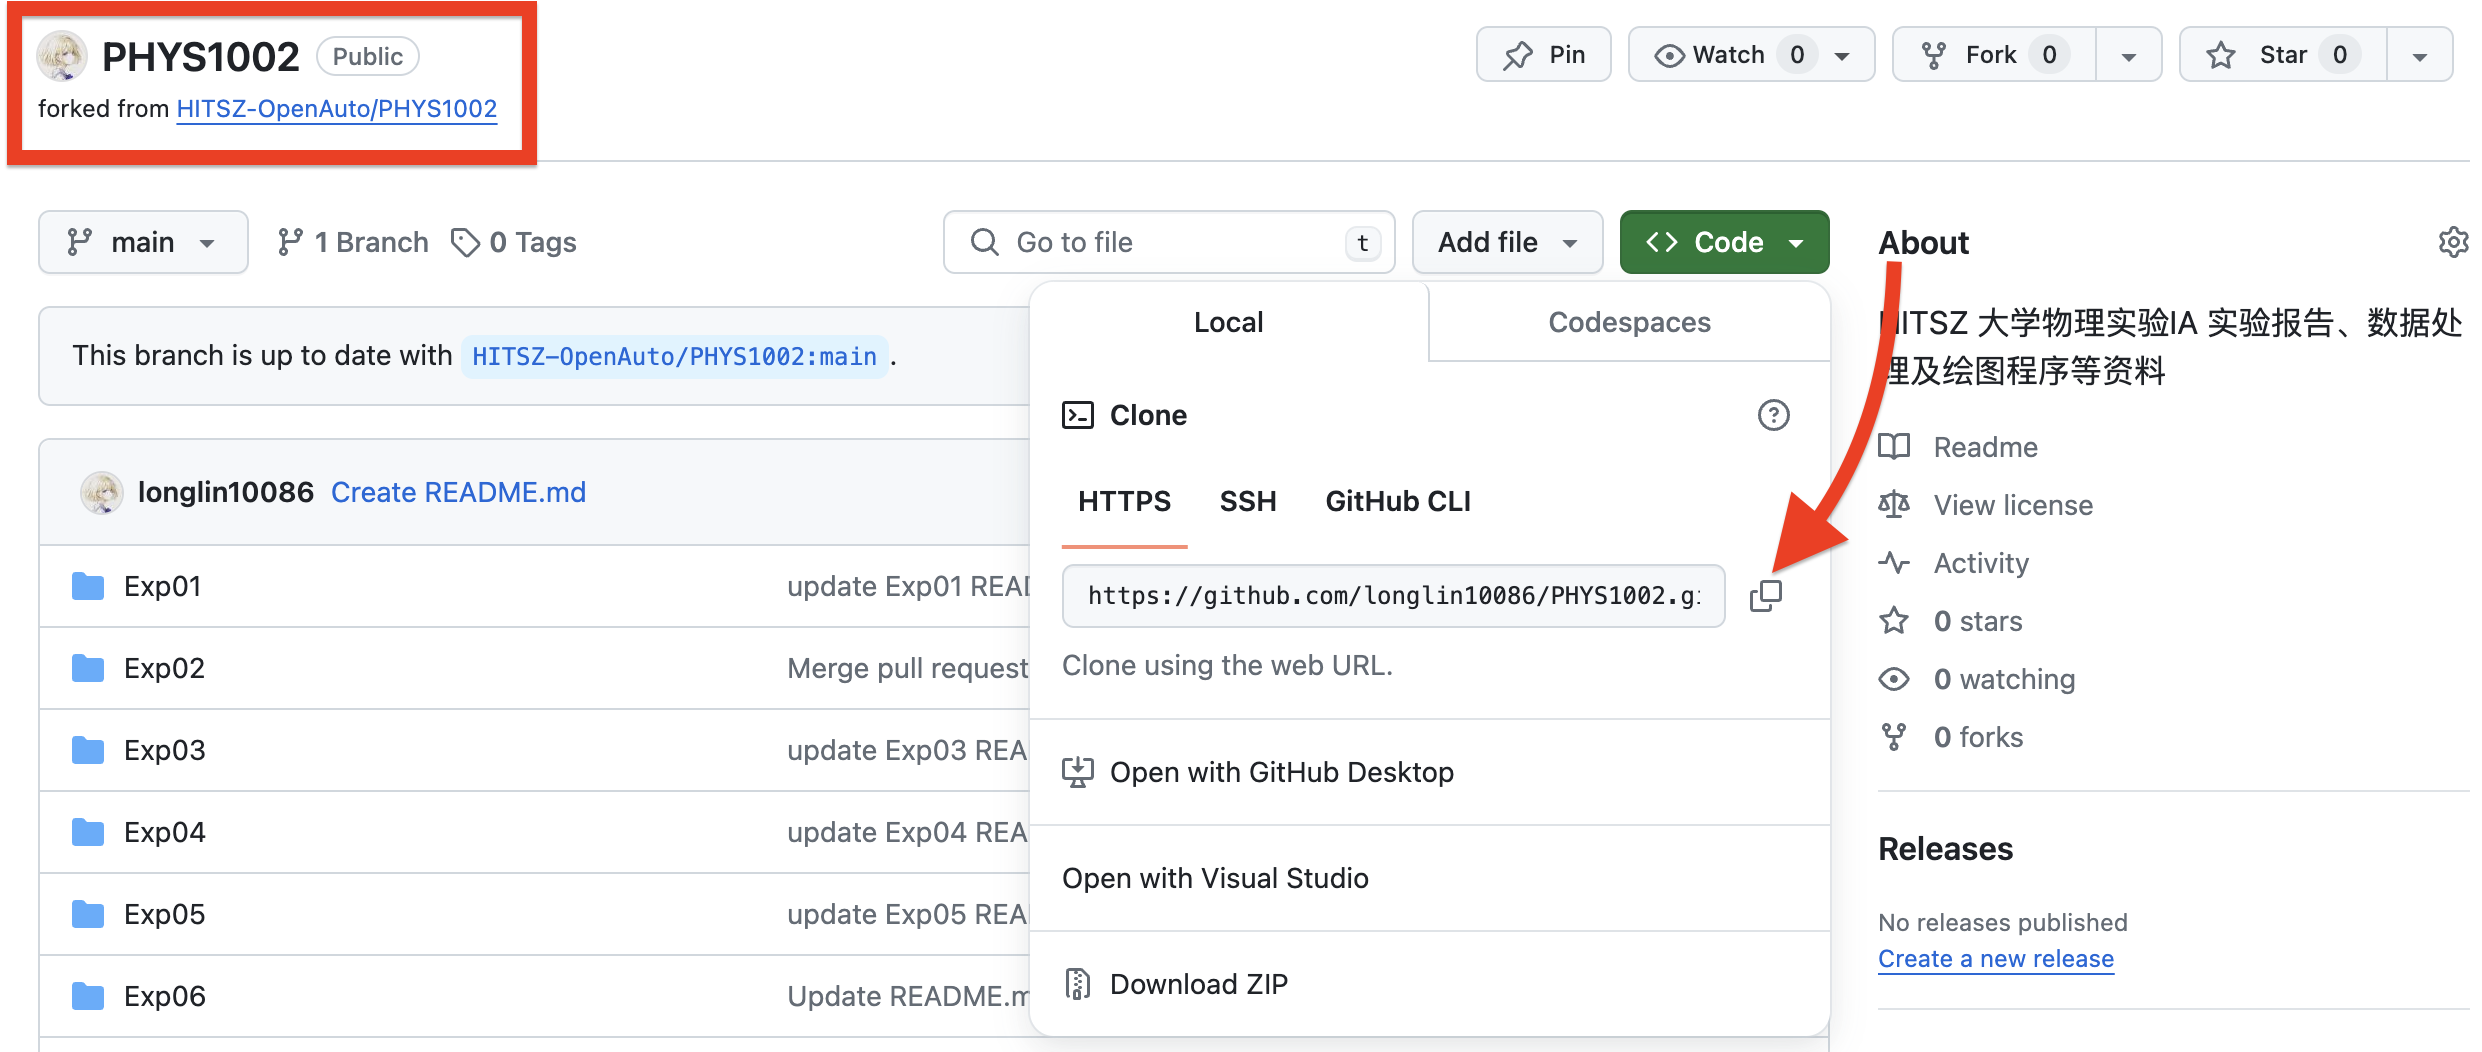Open the 0 watching link
This screenshot has width=2482, height=1052.
point(2005,679)
